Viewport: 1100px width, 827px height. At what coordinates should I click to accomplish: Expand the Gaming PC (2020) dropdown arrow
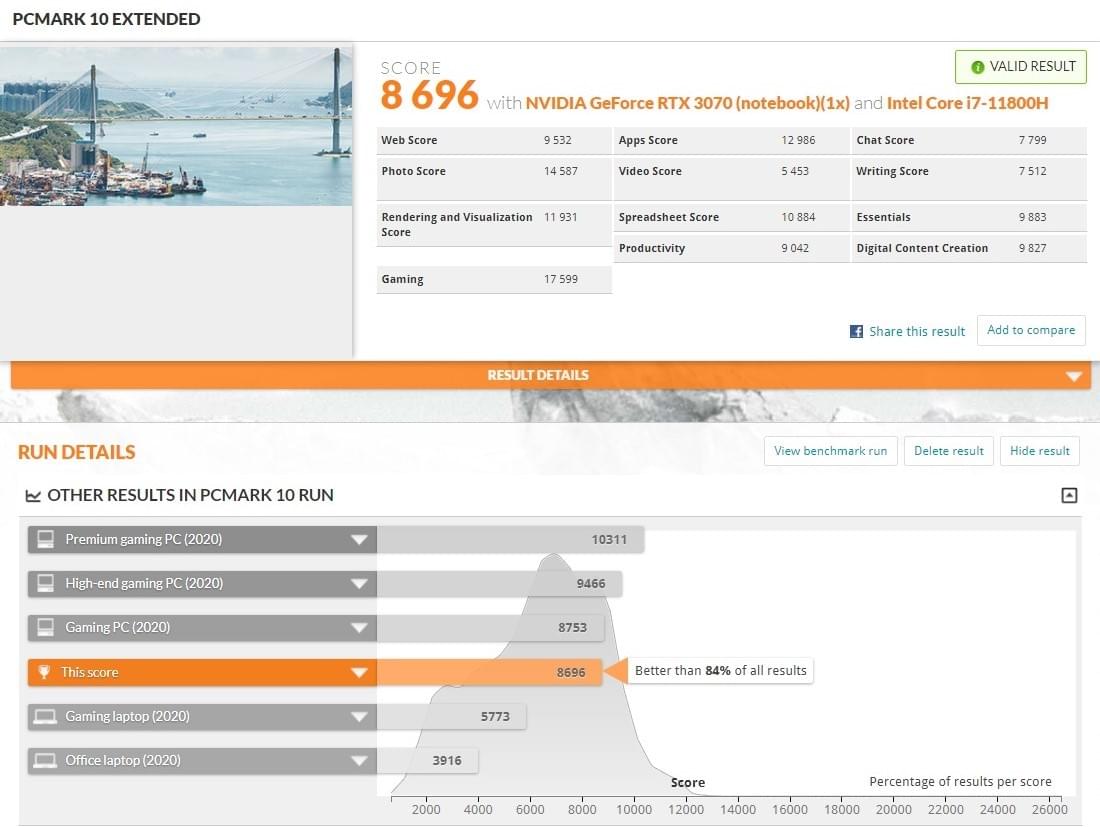click(x=359, y=628)
